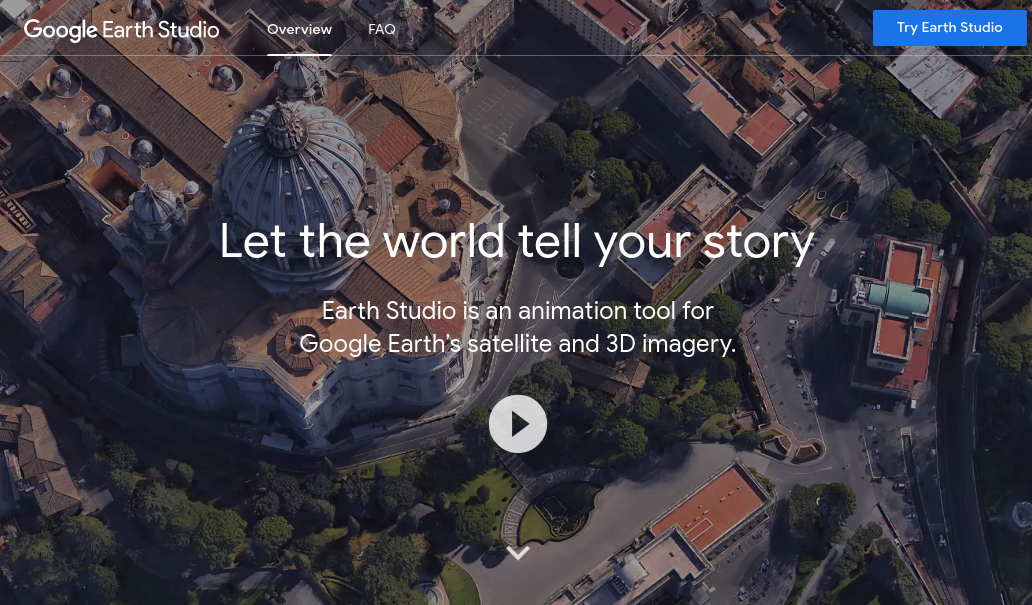
Task: Click the text "Google Earth's satellite and 3D imagery."
Action: pos(518,343)
